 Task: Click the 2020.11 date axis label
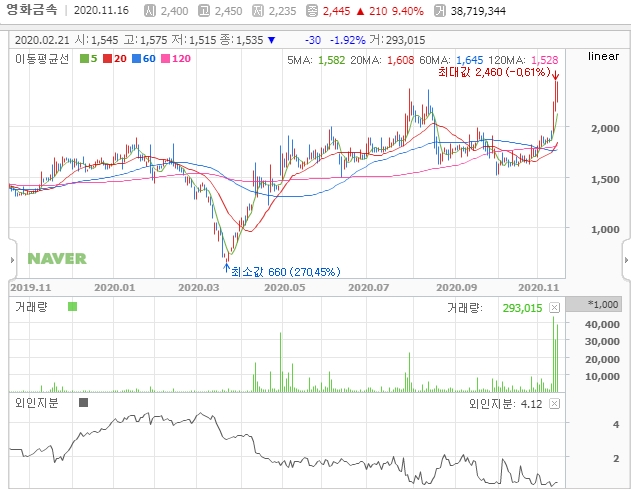pos(538,288)
